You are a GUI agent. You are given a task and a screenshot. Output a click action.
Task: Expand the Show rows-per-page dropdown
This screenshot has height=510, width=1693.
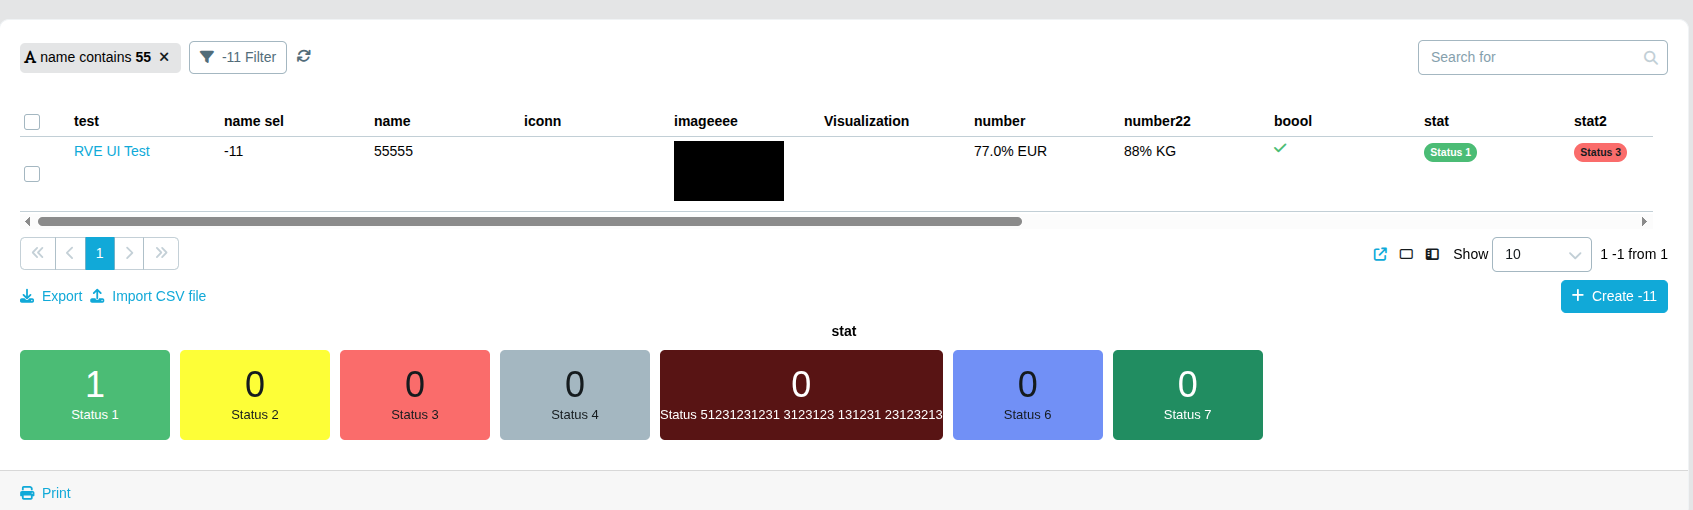1540,254
